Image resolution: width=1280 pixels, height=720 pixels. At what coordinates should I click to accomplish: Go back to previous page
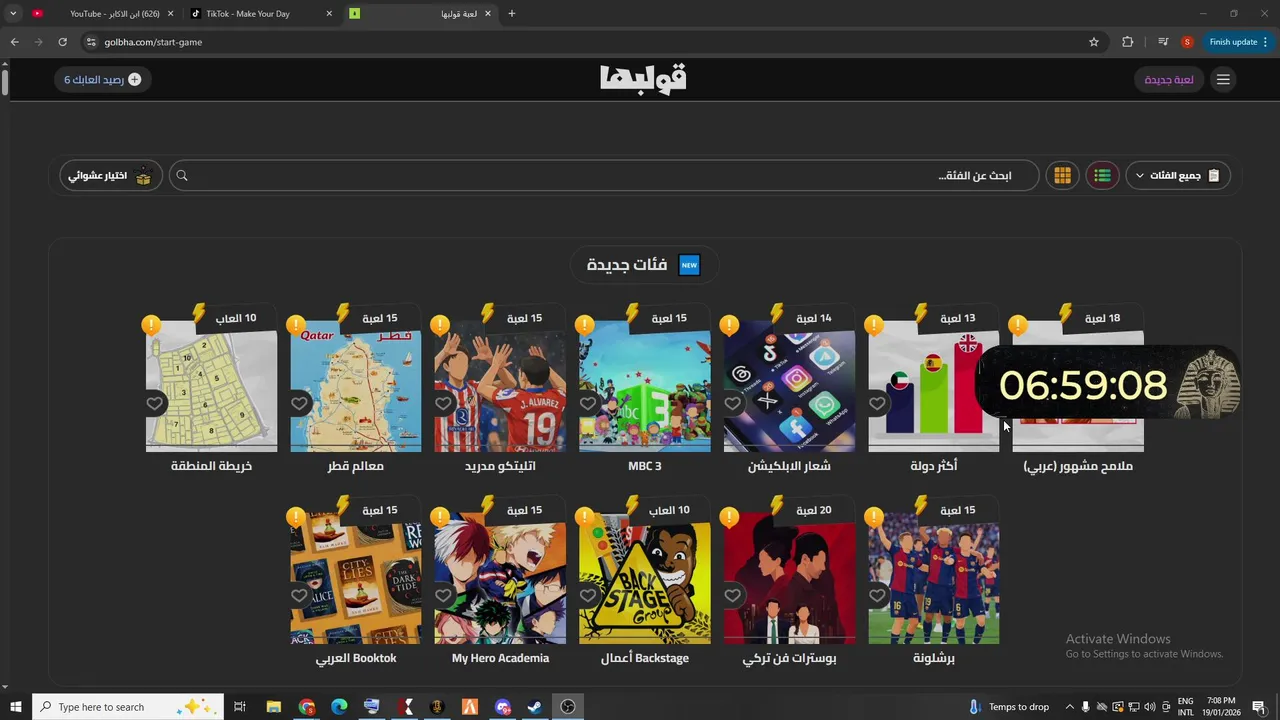coord(14,42)
